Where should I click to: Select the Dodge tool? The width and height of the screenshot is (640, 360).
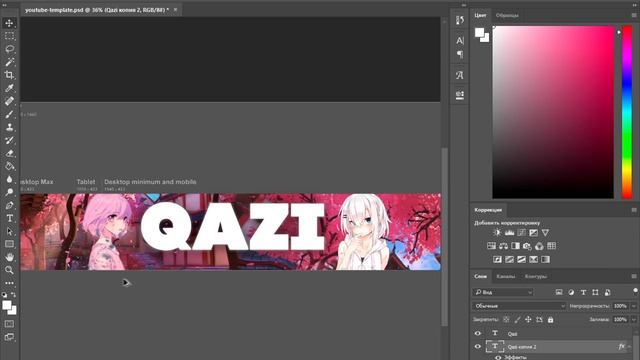tap(9, 192)
